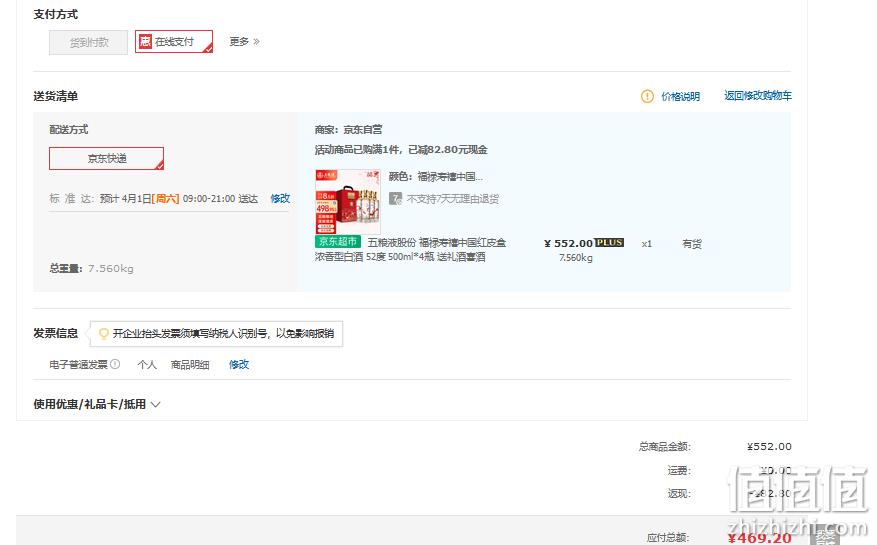
Task: Click the 不支持7天无理由退货 notice
Action: (x=452, y=199)
